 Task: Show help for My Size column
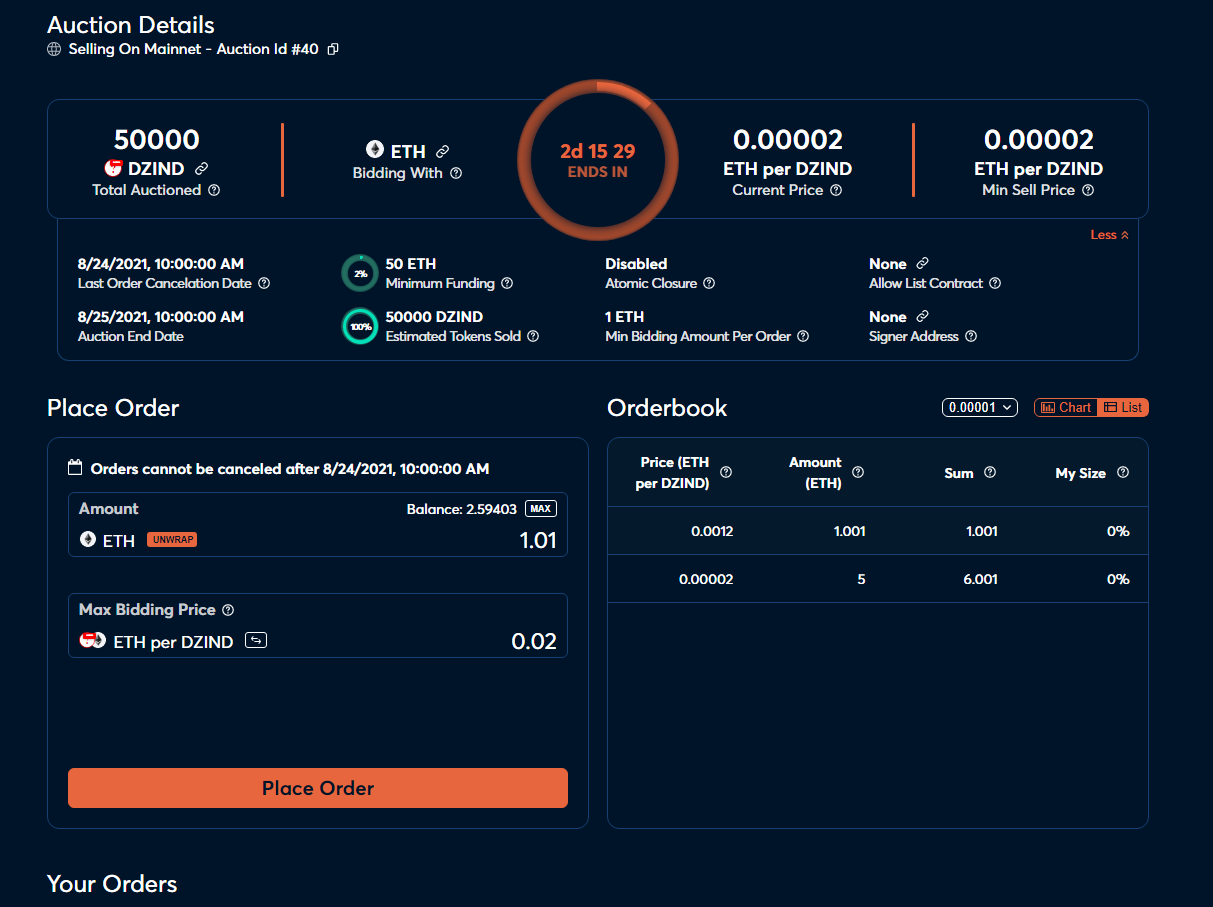point(1123,472)
